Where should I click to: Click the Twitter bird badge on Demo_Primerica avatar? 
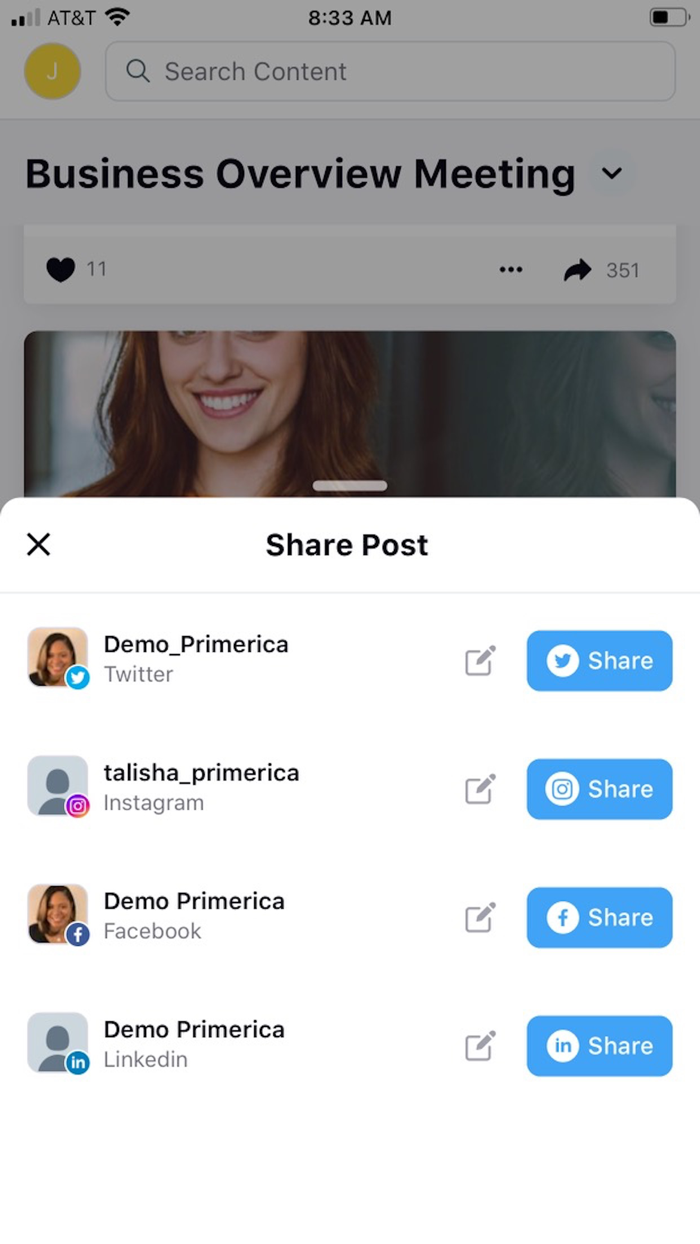(77, 678)
